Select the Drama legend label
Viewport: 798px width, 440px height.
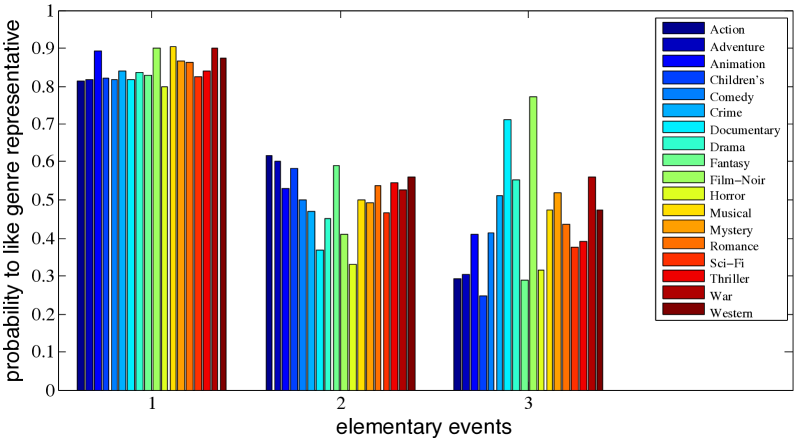727,146
